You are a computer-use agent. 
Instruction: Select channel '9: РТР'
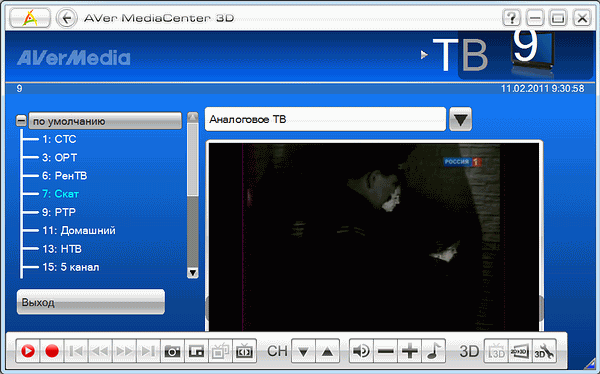(59, 212)
